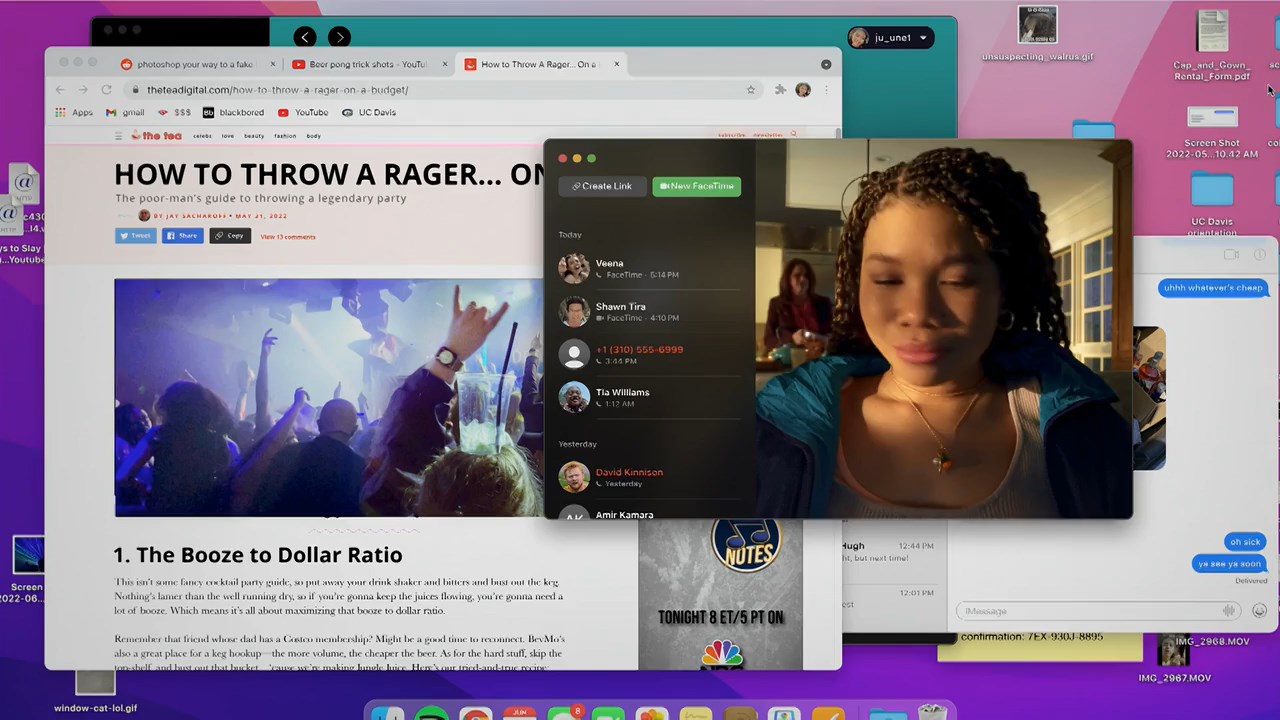Open the site's hamburger menu icon
The width and height of the screenshot is (1280, 720).
(x=120, y=135)
